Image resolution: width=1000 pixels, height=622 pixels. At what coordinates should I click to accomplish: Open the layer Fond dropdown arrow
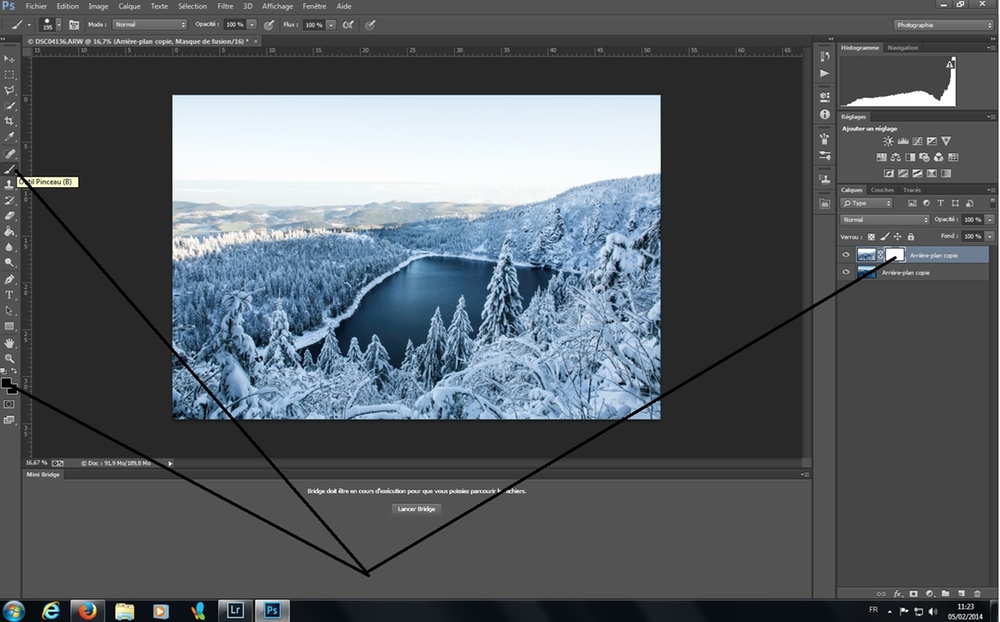coord(989,236)
